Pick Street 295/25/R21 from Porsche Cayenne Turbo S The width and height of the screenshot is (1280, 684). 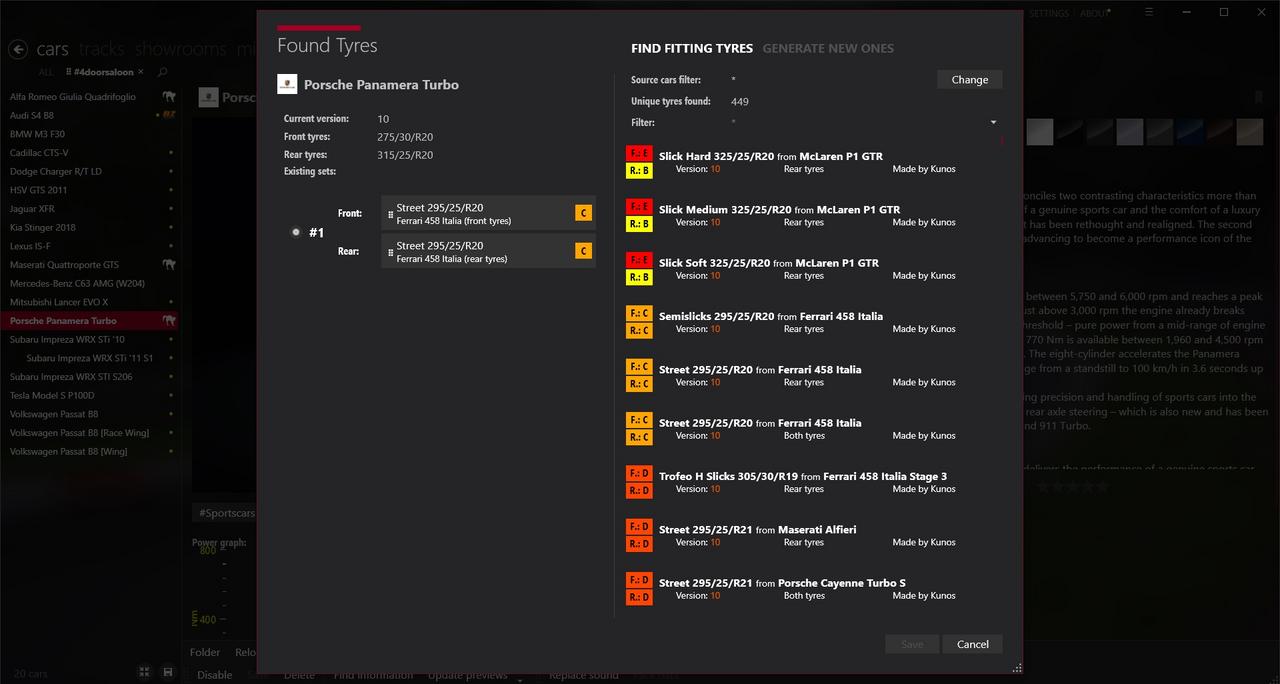782,583
